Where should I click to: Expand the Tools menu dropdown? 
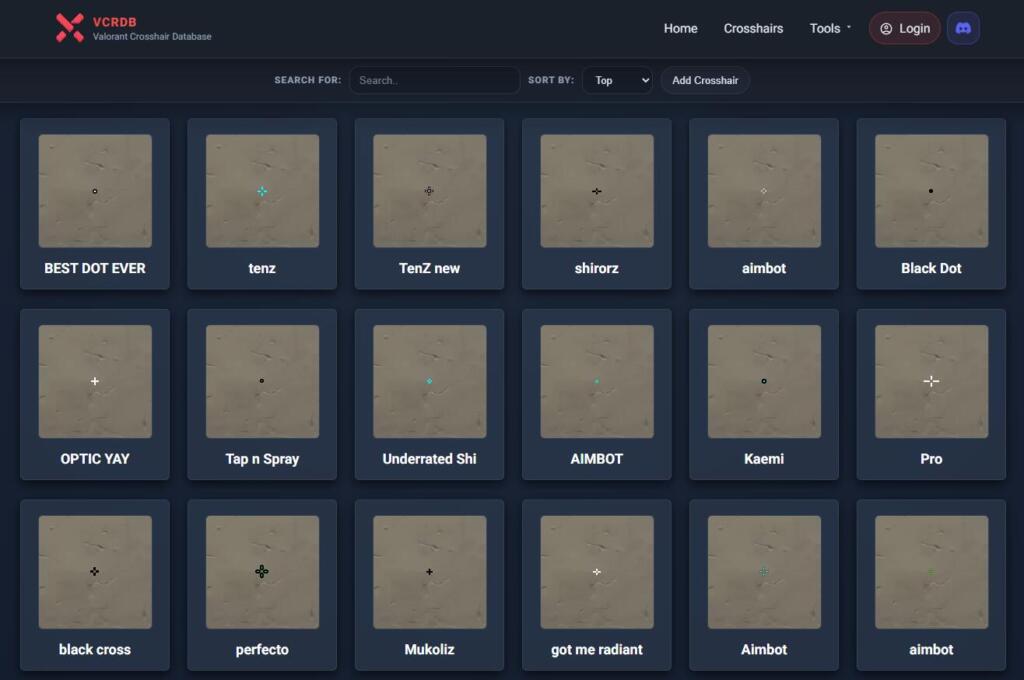830,28
